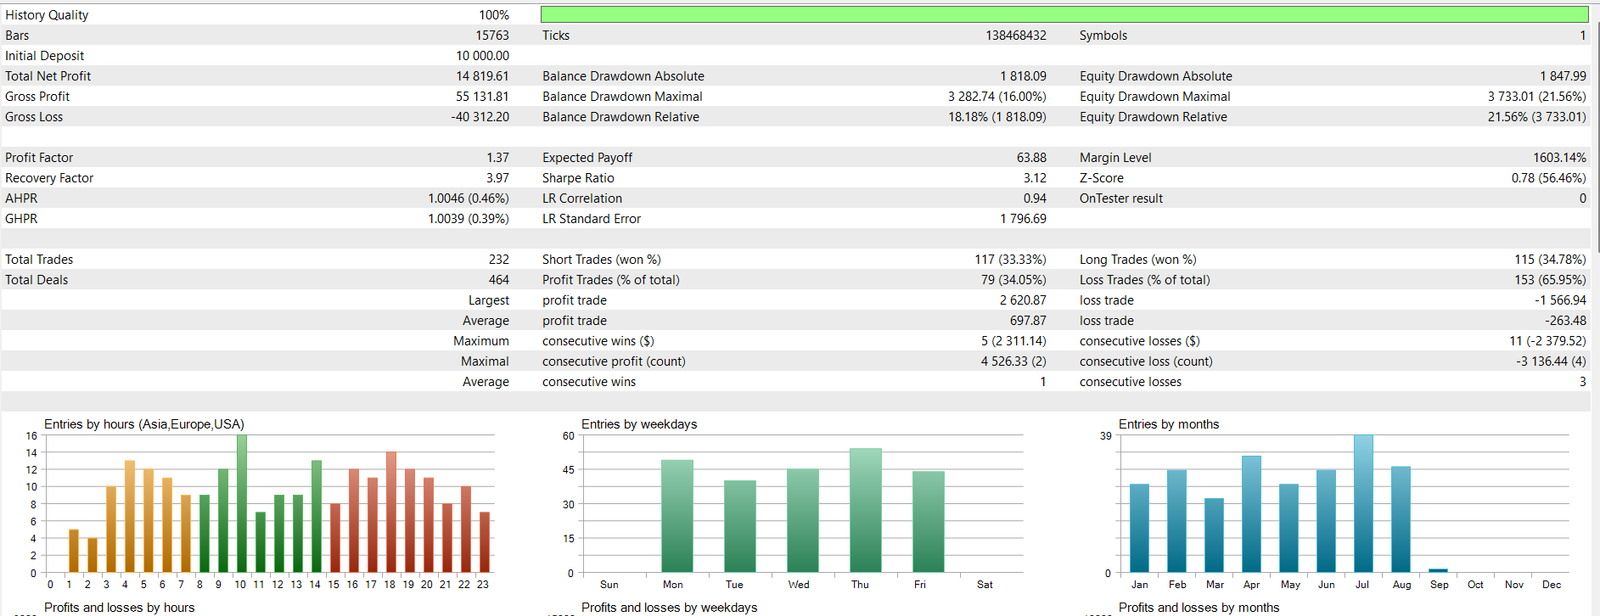Select maximal consecutive loss value -3 136.44 (4)
Image resolution: width=1600 pixels, height=616 pixels.
coord(1551,362)
